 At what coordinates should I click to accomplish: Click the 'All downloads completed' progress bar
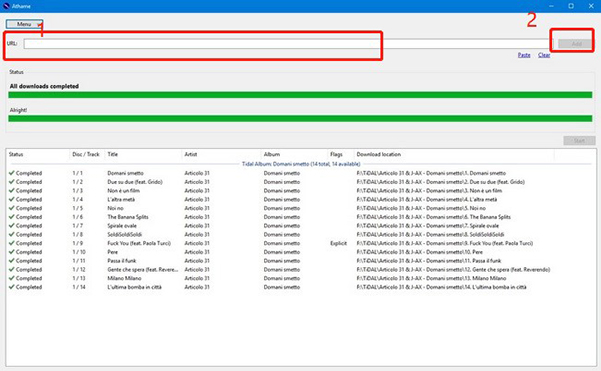(x=300, y=95)
